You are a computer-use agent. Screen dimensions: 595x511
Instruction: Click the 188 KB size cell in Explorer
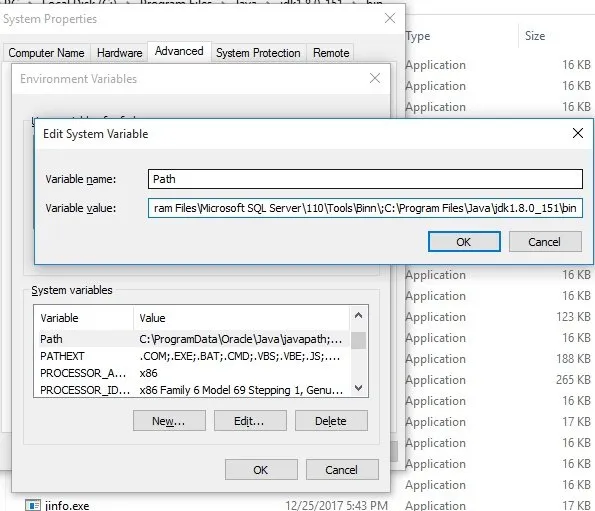point(573,359)
